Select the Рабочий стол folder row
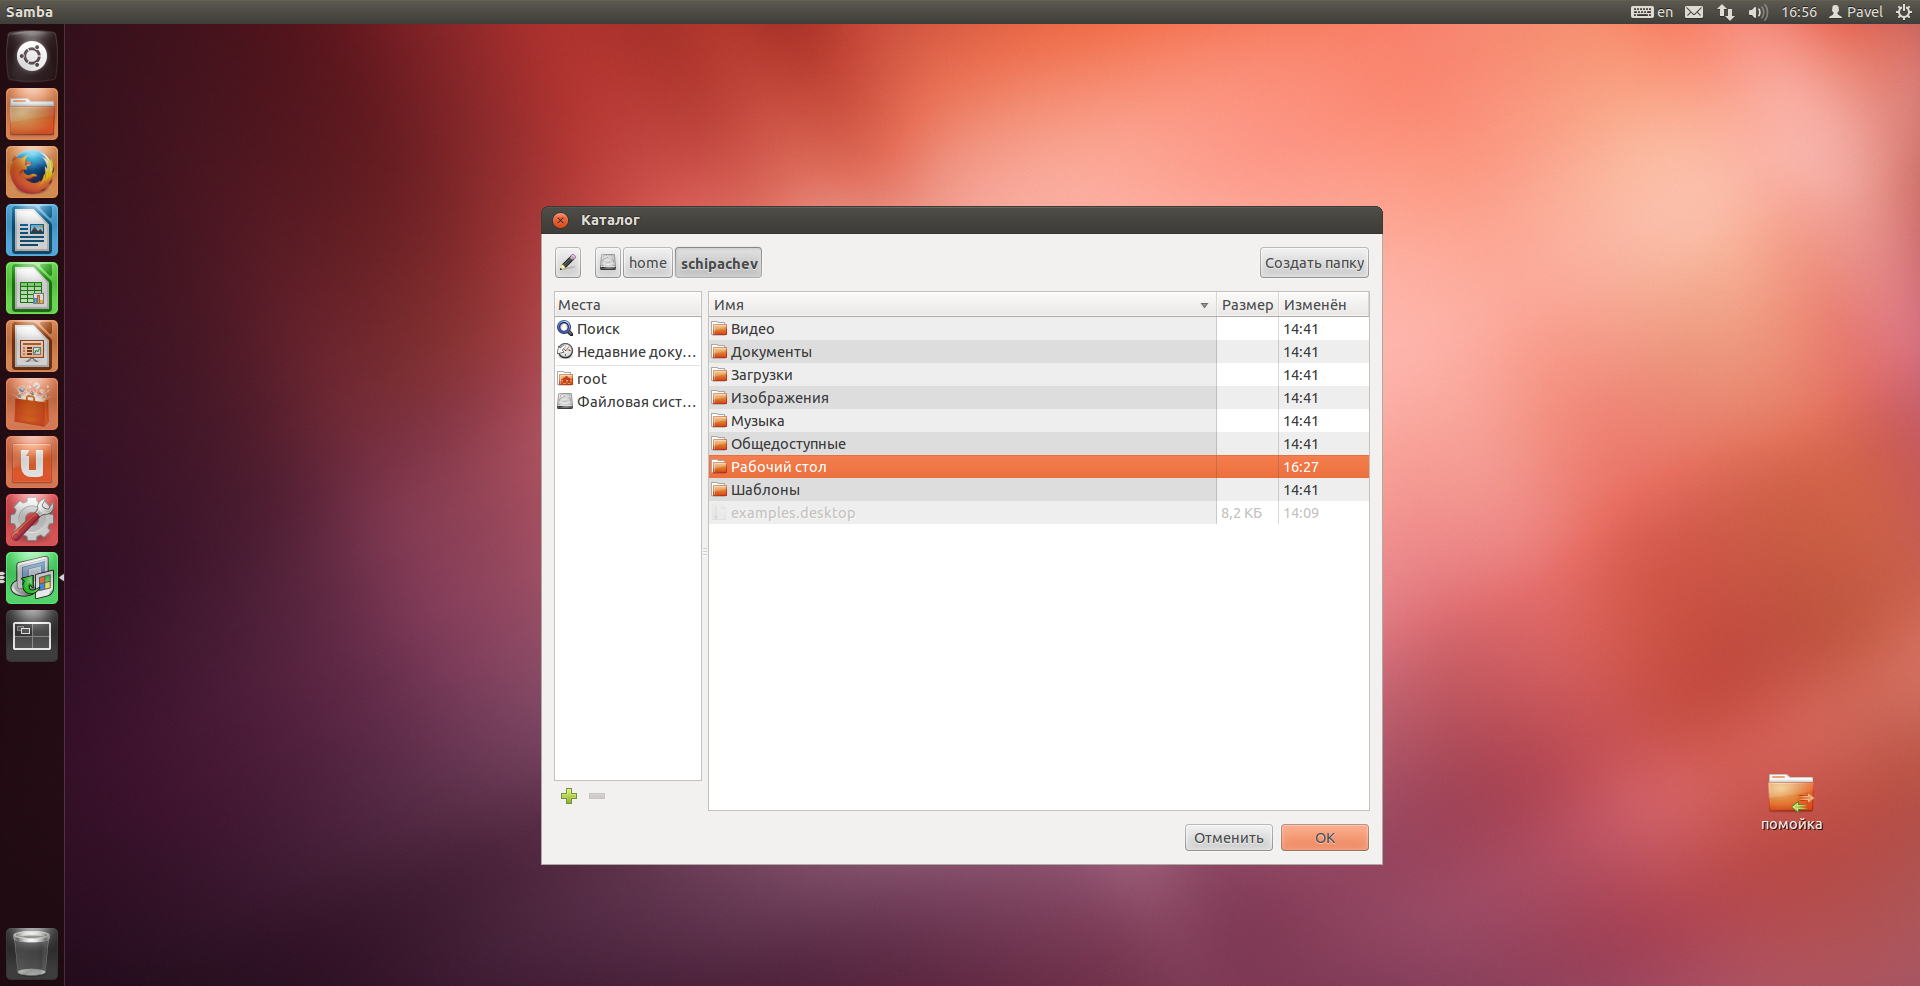1920x986 pixels. 1039,467
